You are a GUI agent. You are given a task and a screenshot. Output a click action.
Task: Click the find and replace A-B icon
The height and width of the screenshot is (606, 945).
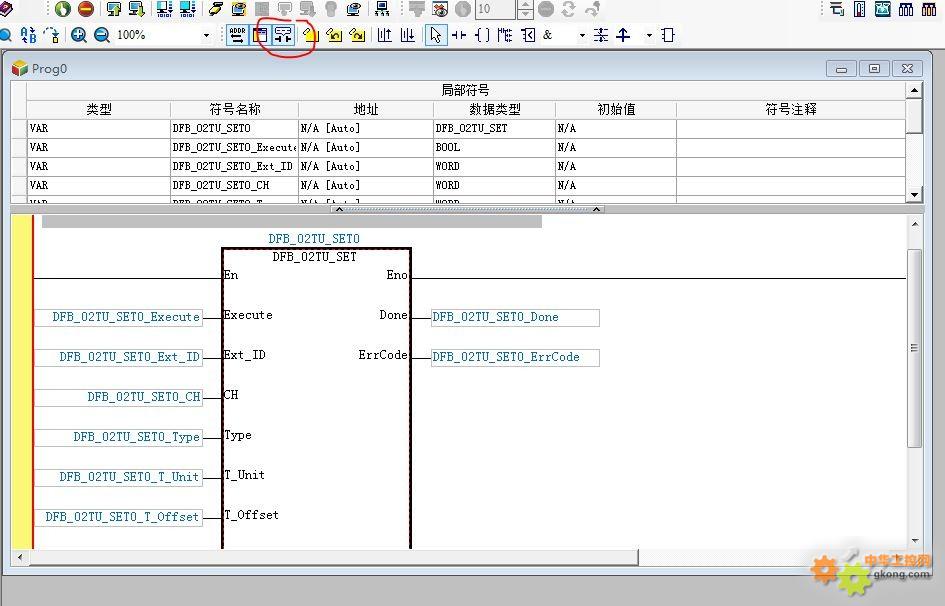28,35
